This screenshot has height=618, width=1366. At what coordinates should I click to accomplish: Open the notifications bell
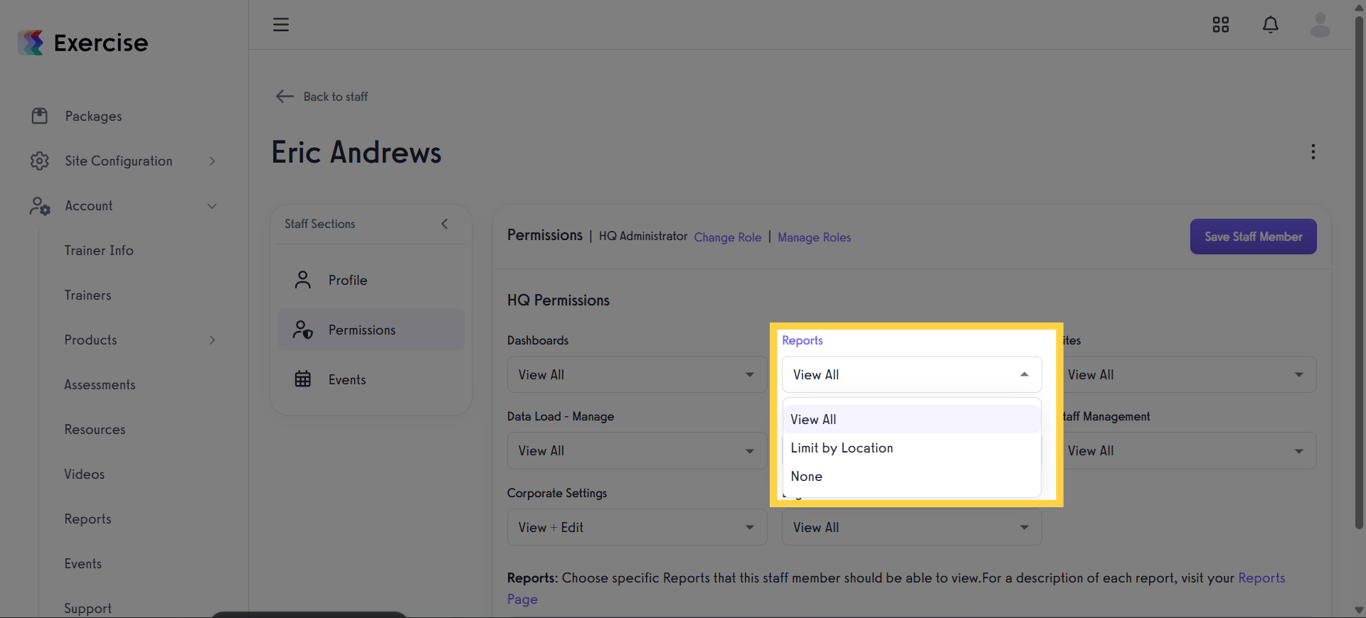1270,25
